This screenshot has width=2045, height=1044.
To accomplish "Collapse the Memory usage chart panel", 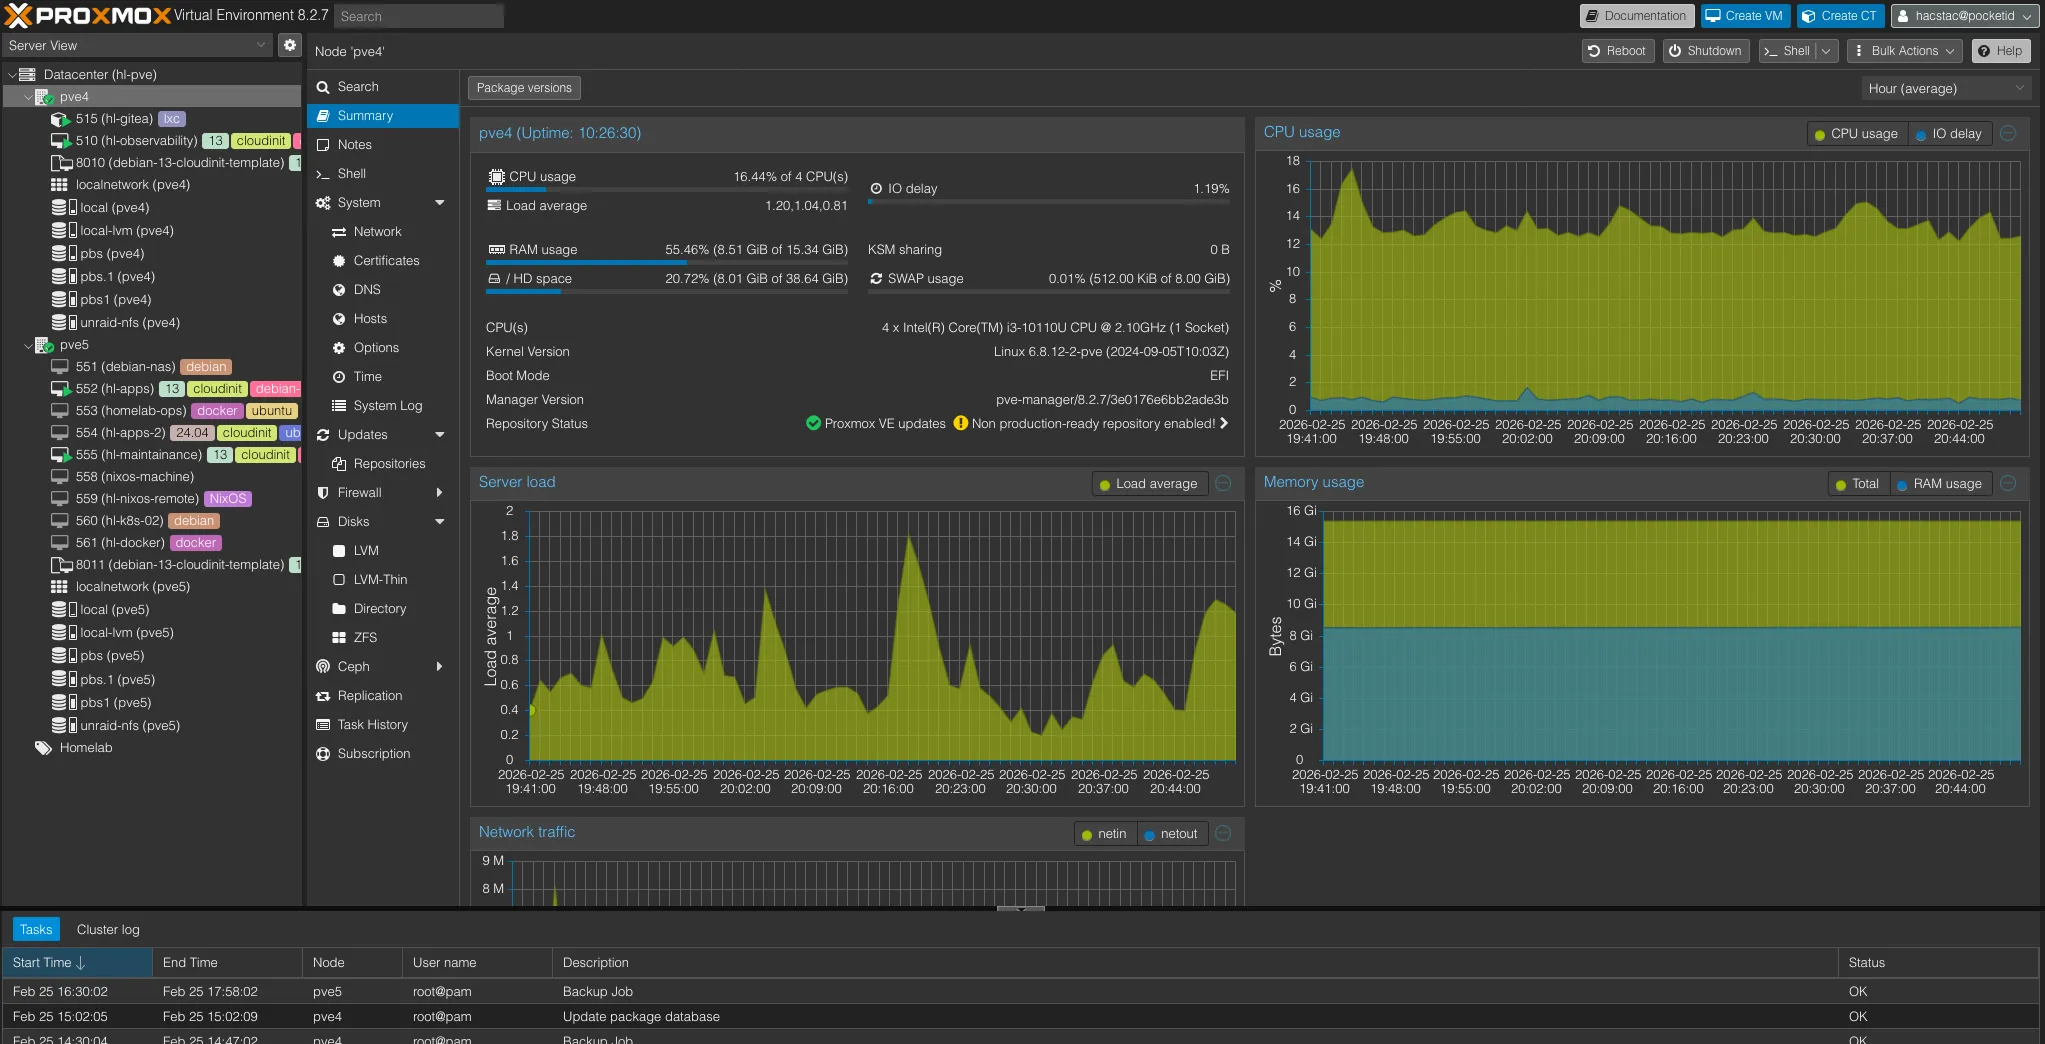I will click(x=2008, y=483).
